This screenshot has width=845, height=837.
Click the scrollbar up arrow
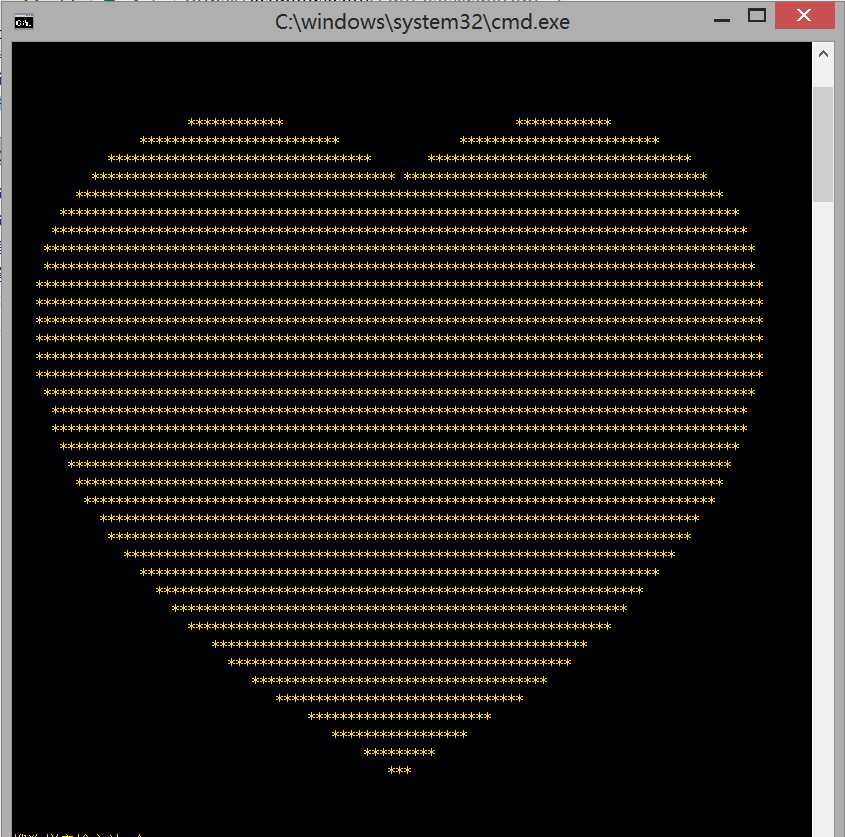823,54
